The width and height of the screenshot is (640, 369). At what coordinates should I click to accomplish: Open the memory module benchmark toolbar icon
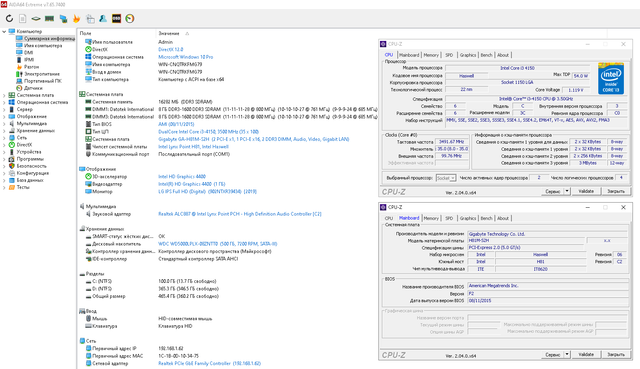(49, 18)
